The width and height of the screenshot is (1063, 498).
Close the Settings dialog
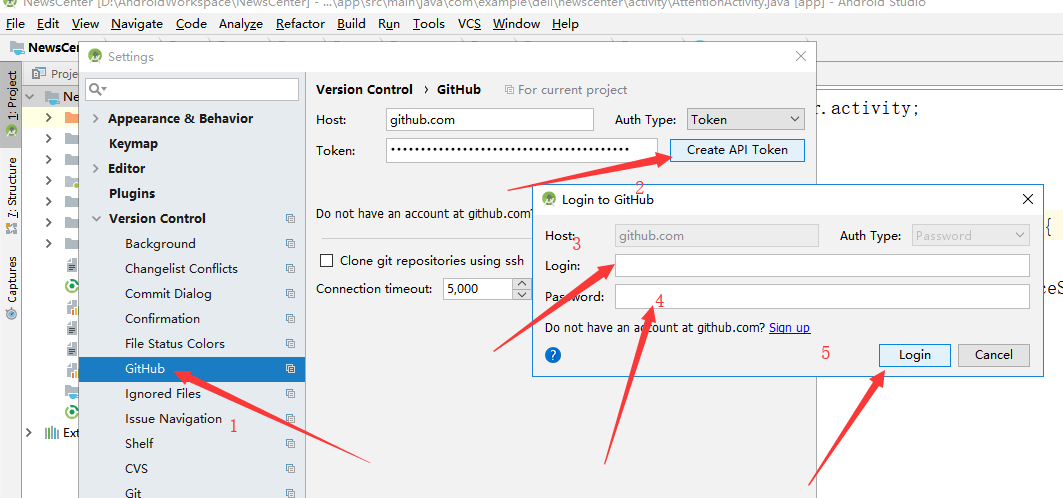point(801,56)
